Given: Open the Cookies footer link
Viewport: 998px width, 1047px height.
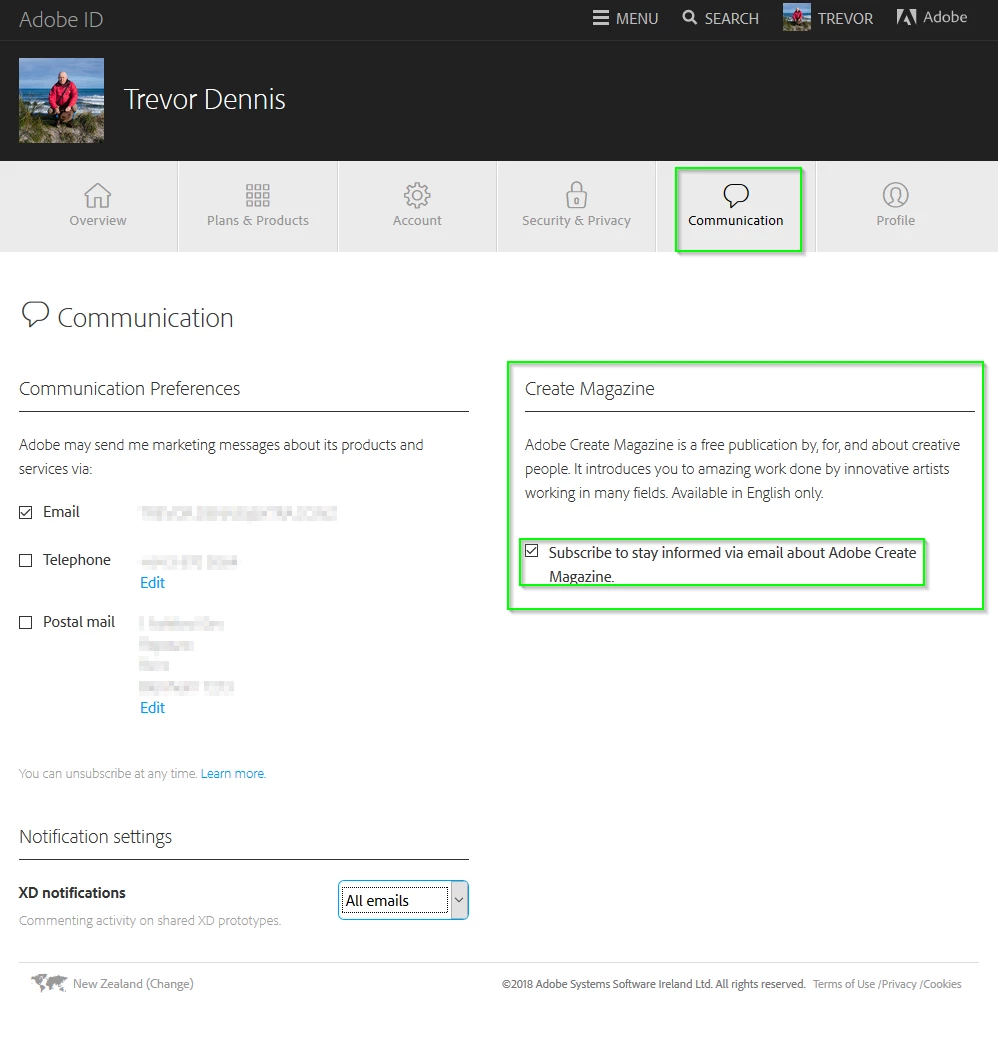Looking at the screenshot, I should (942, 984).
